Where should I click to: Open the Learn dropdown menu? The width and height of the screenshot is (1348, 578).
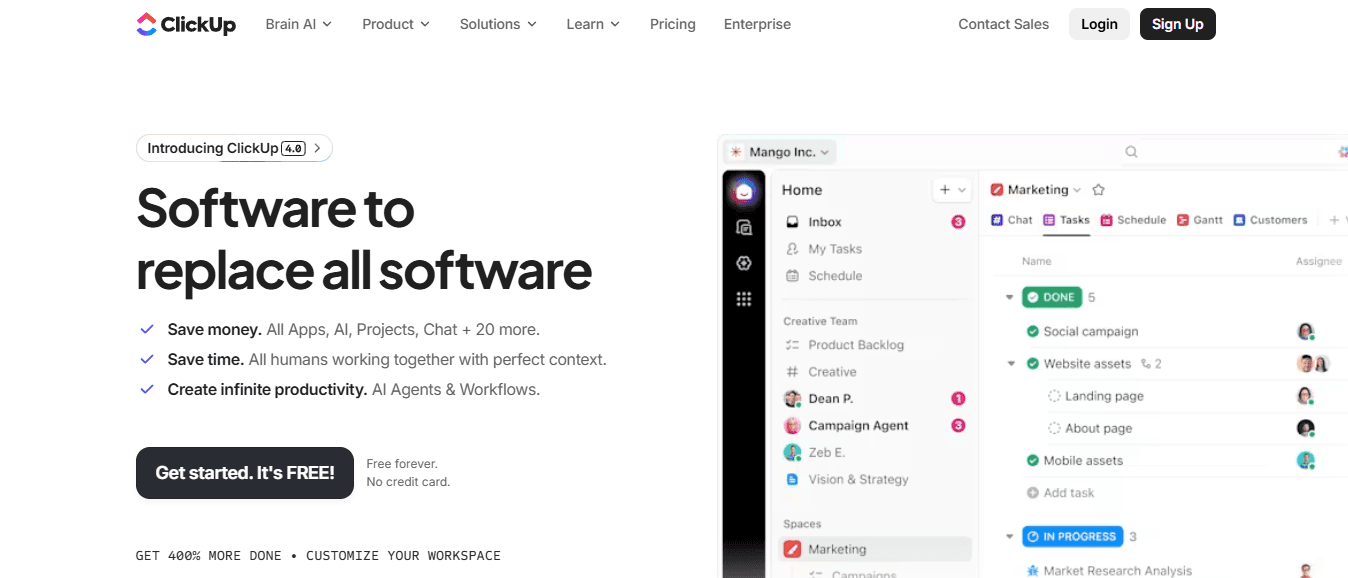pyautogui.click(x=593, y=24)
